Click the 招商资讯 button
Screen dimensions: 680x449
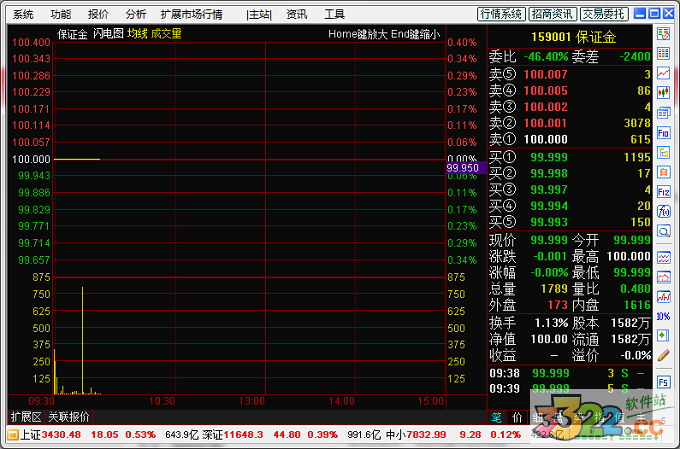pos(552,14)
